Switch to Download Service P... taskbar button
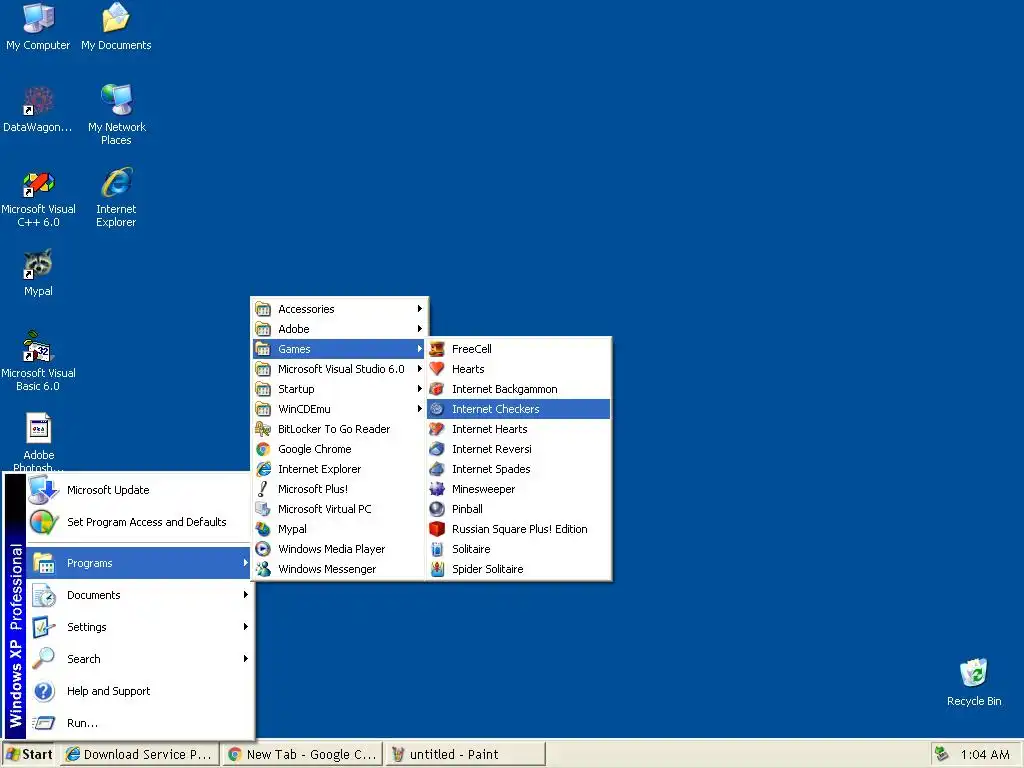 point(139,754)
